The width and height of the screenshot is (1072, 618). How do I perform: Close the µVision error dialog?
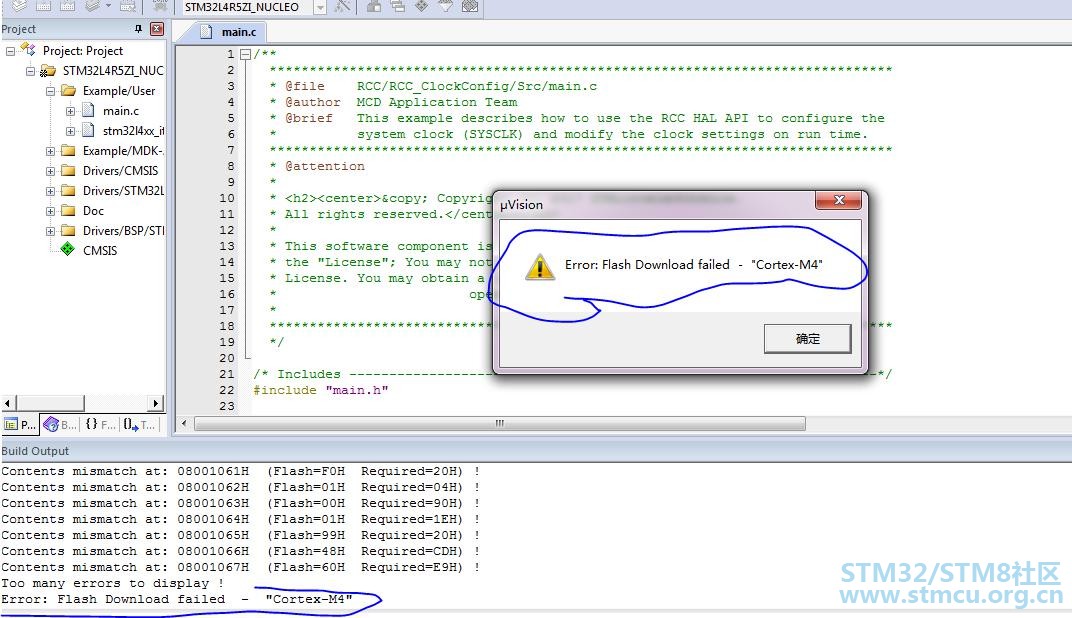click(840, 200)
